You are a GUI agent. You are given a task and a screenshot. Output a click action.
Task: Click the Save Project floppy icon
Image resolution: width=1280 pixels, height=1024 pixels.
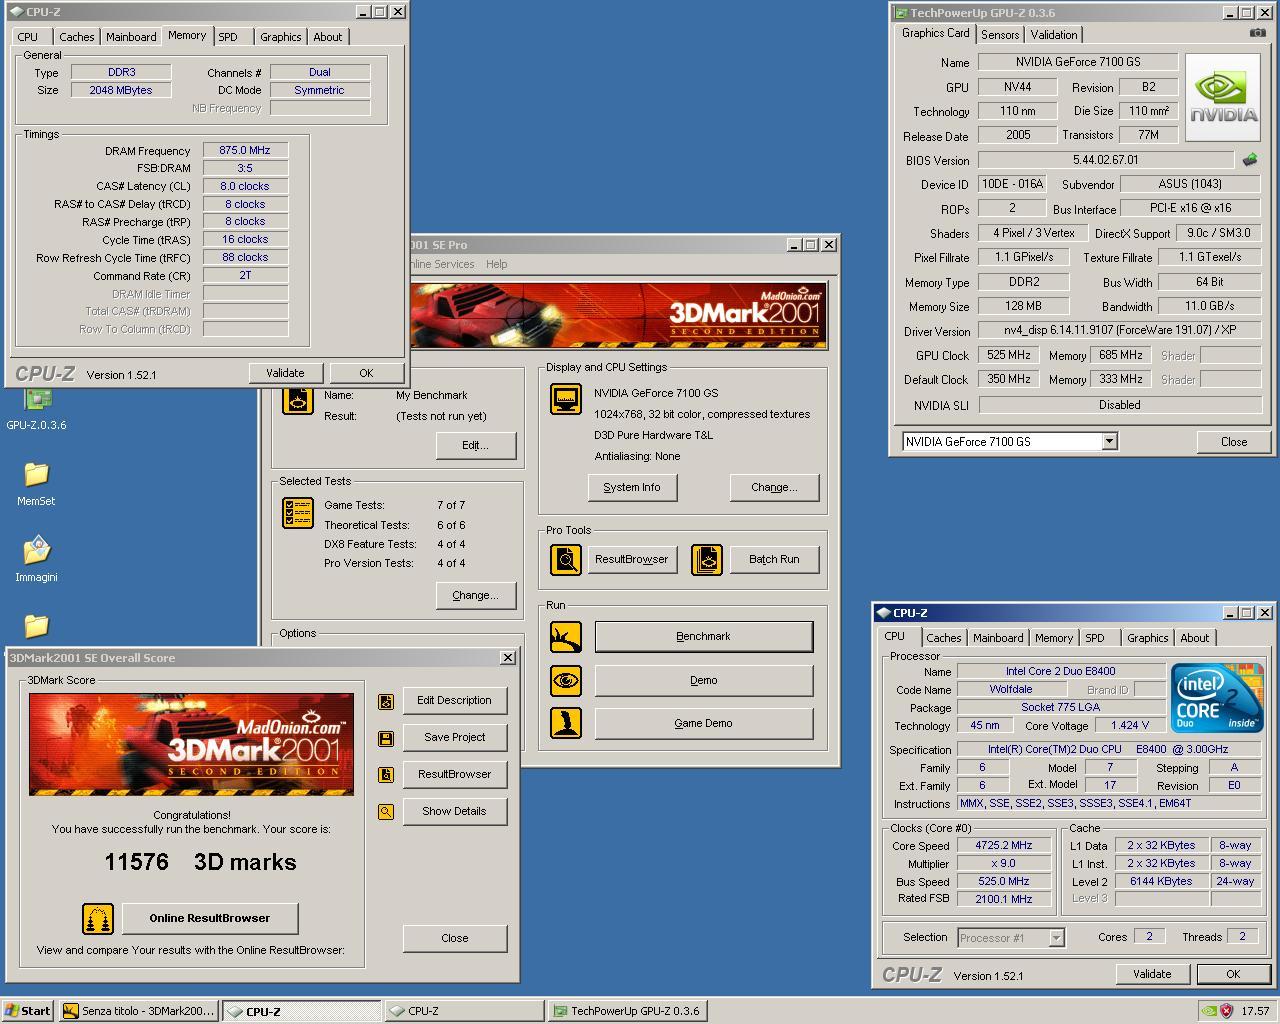386,738
